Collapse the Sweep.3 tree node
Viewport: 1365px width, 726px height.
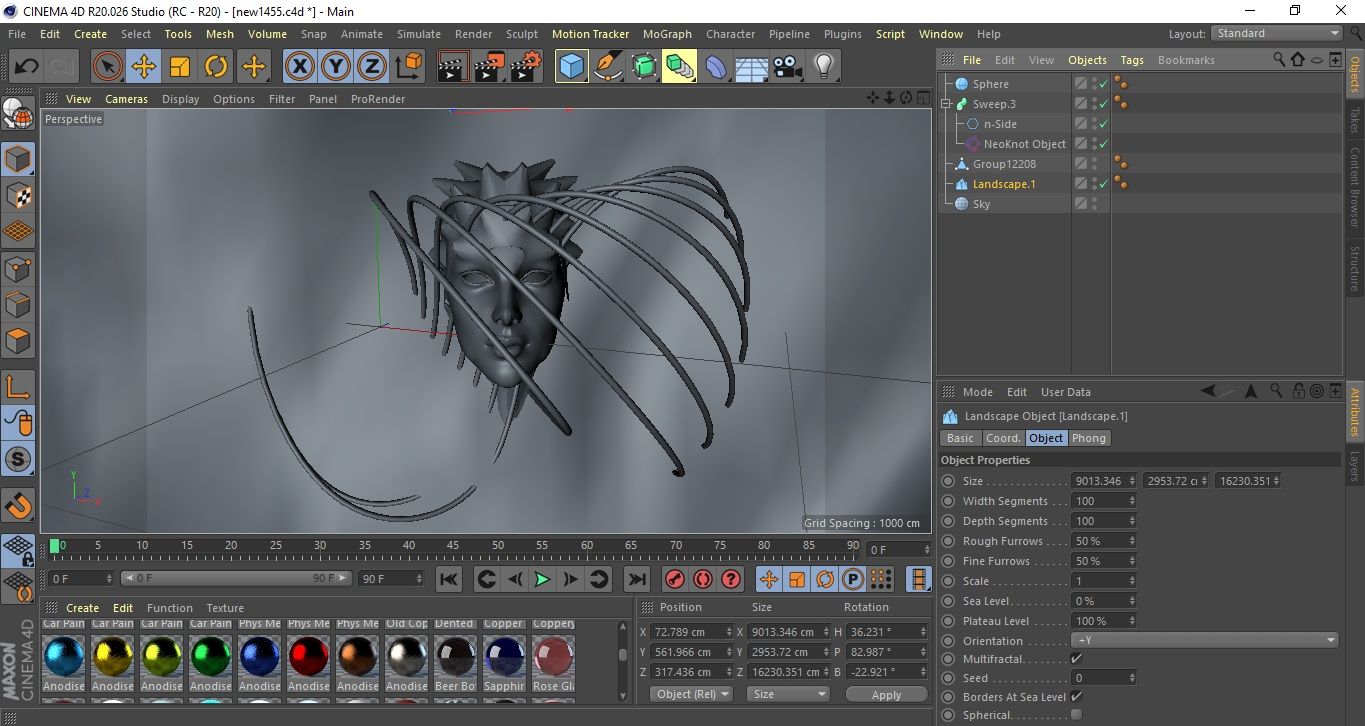946,104
